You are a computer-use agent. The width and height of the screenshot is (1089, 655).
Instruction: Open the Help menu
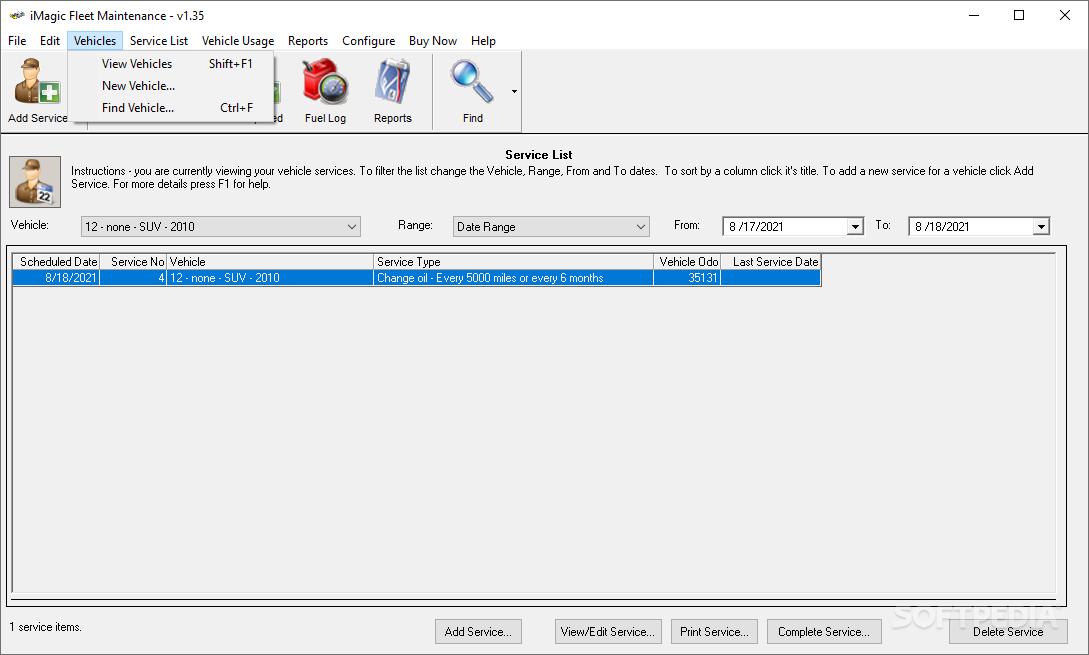click(483, 41)
